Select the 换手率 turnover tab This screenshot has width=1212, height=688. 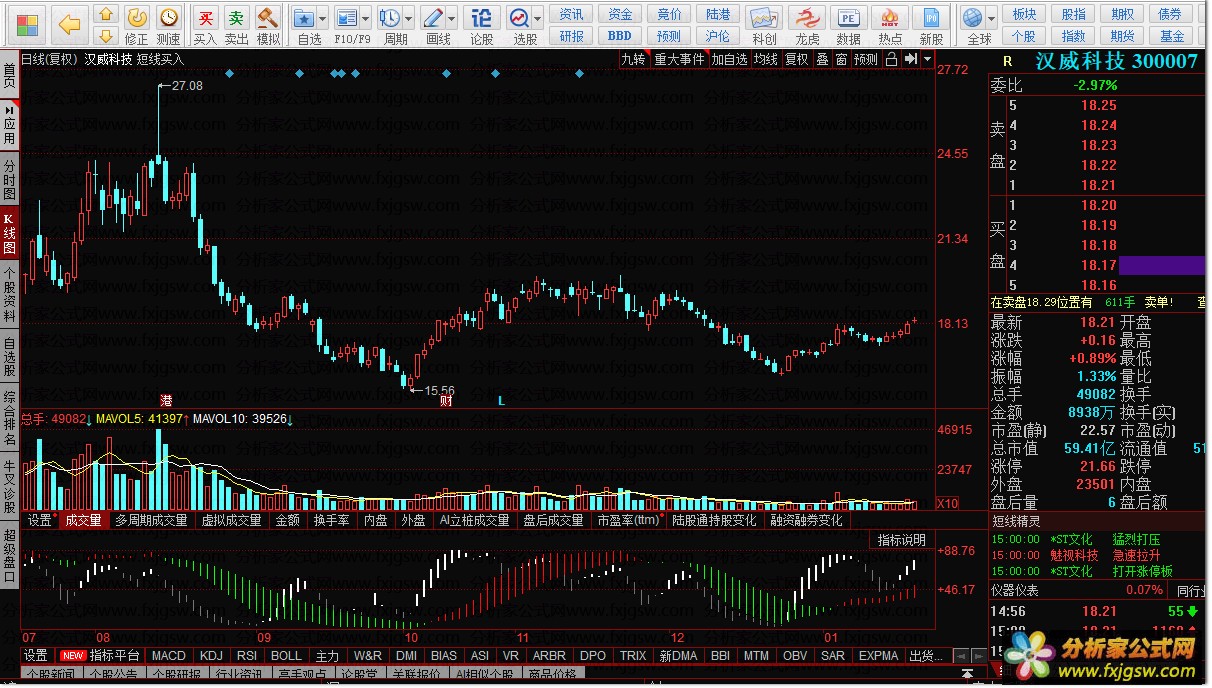tap(331, 520)
